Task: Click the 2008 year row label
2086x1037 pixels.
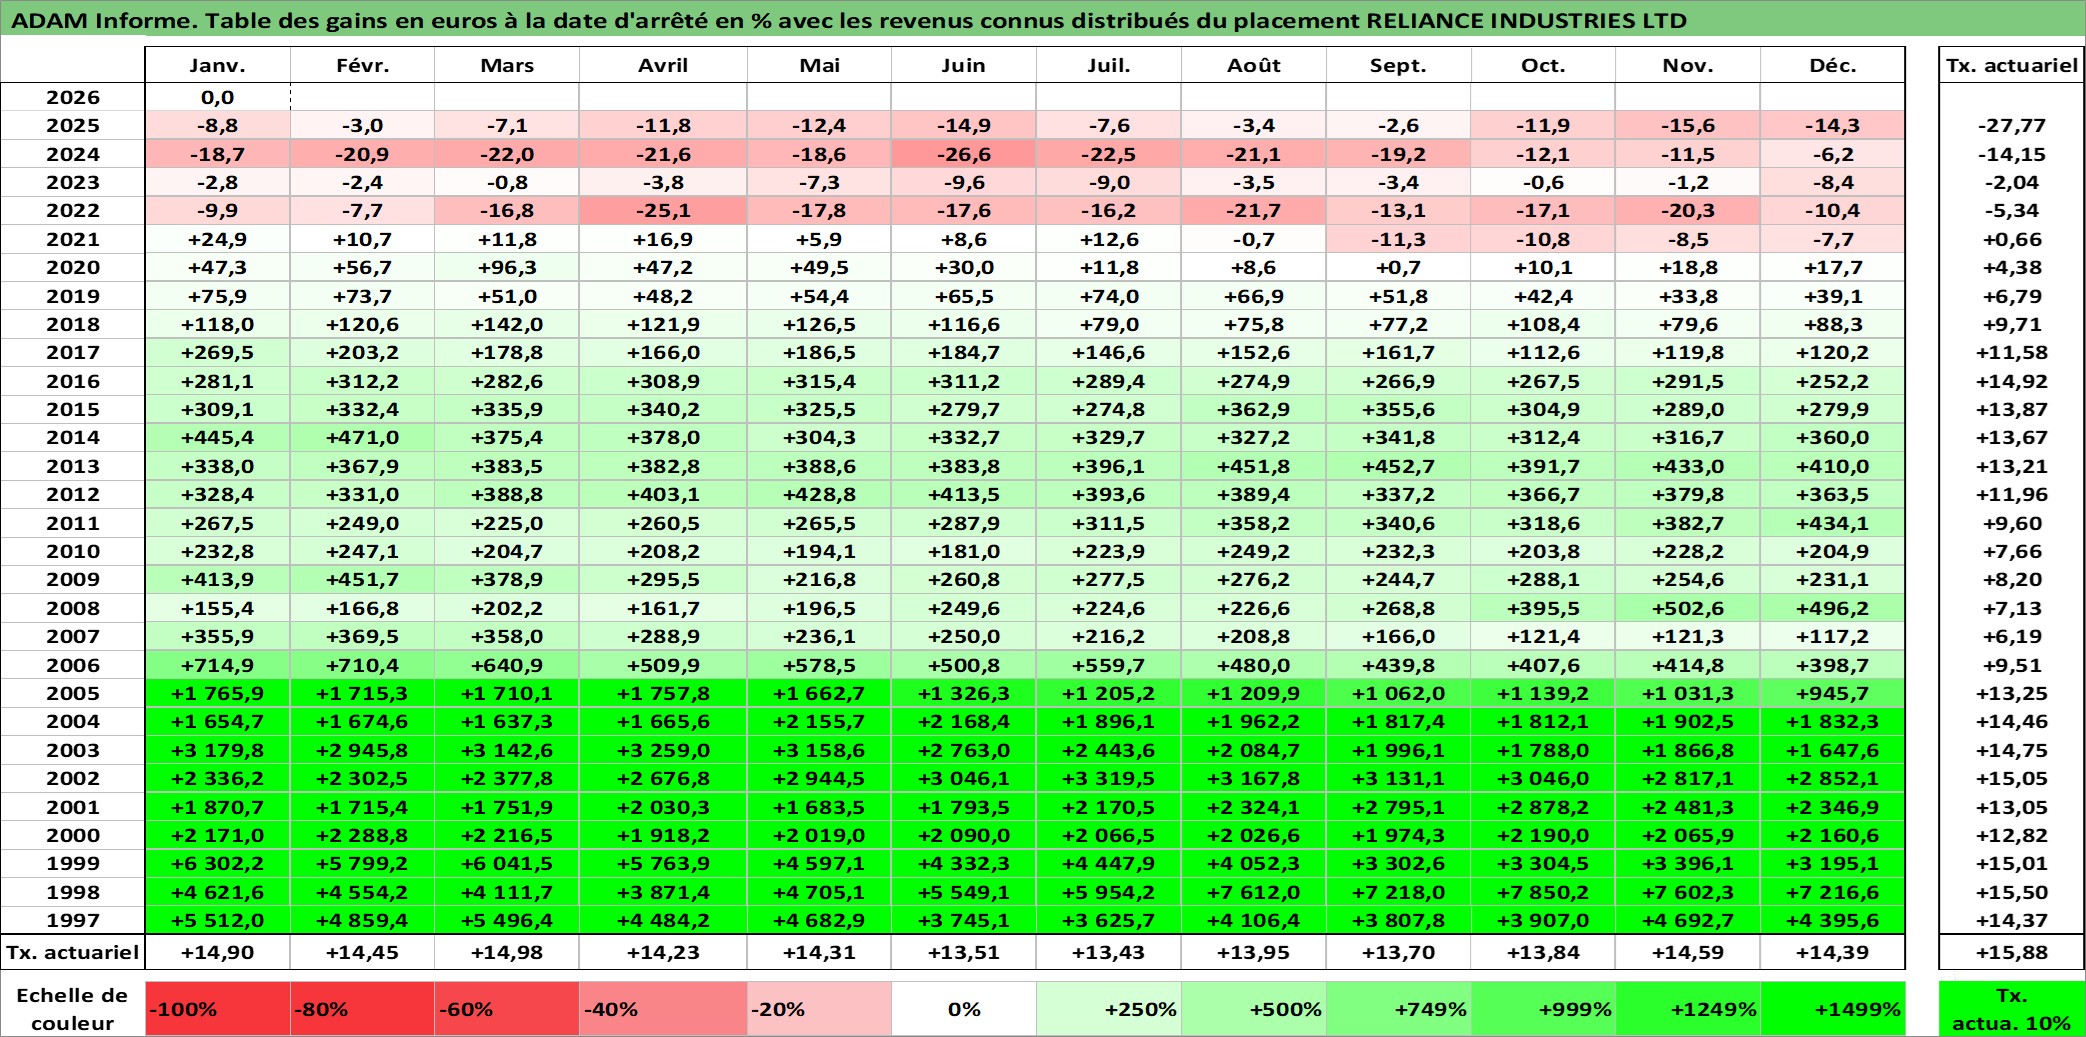Action: tap(73, 608)
